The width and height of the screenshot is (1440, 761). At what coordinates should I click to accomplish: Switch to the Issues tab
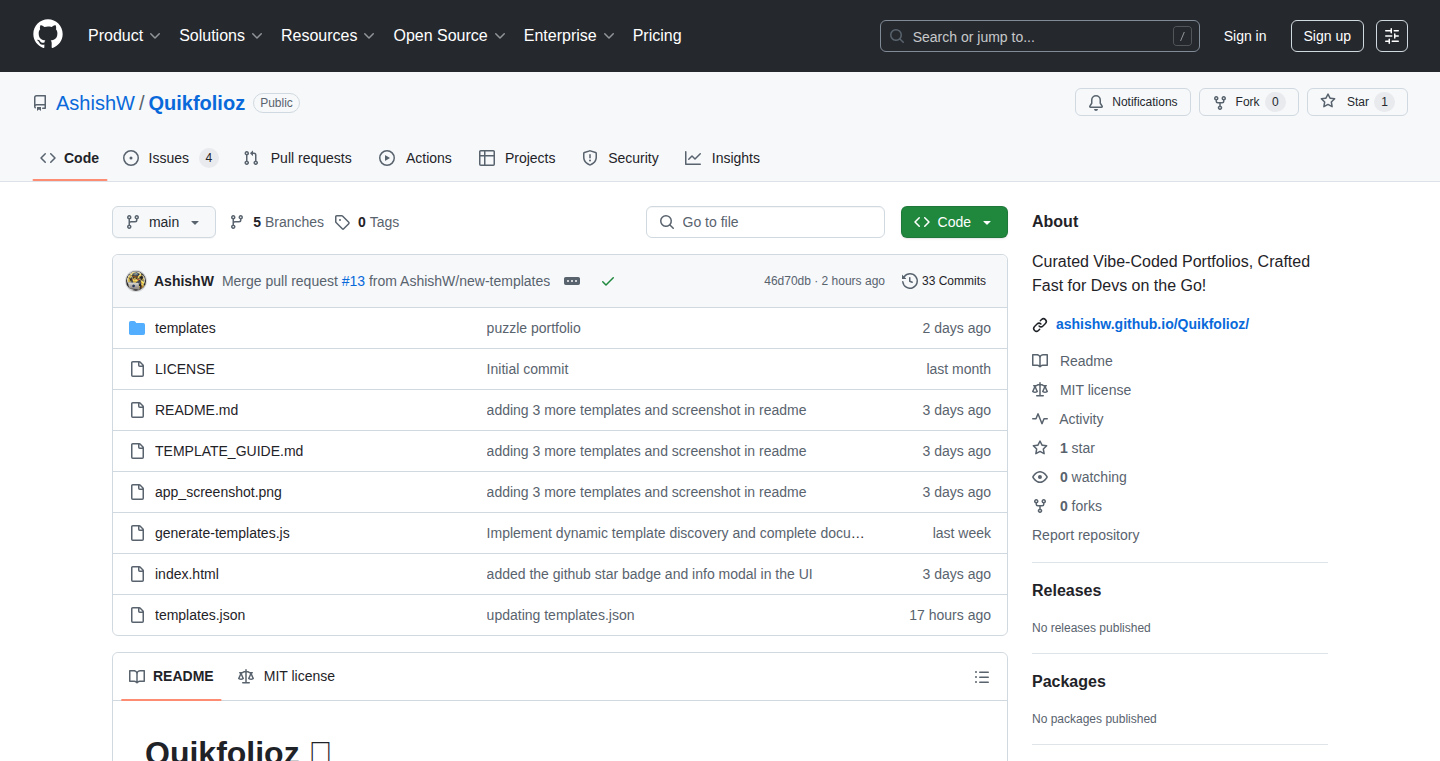[170, 158]
